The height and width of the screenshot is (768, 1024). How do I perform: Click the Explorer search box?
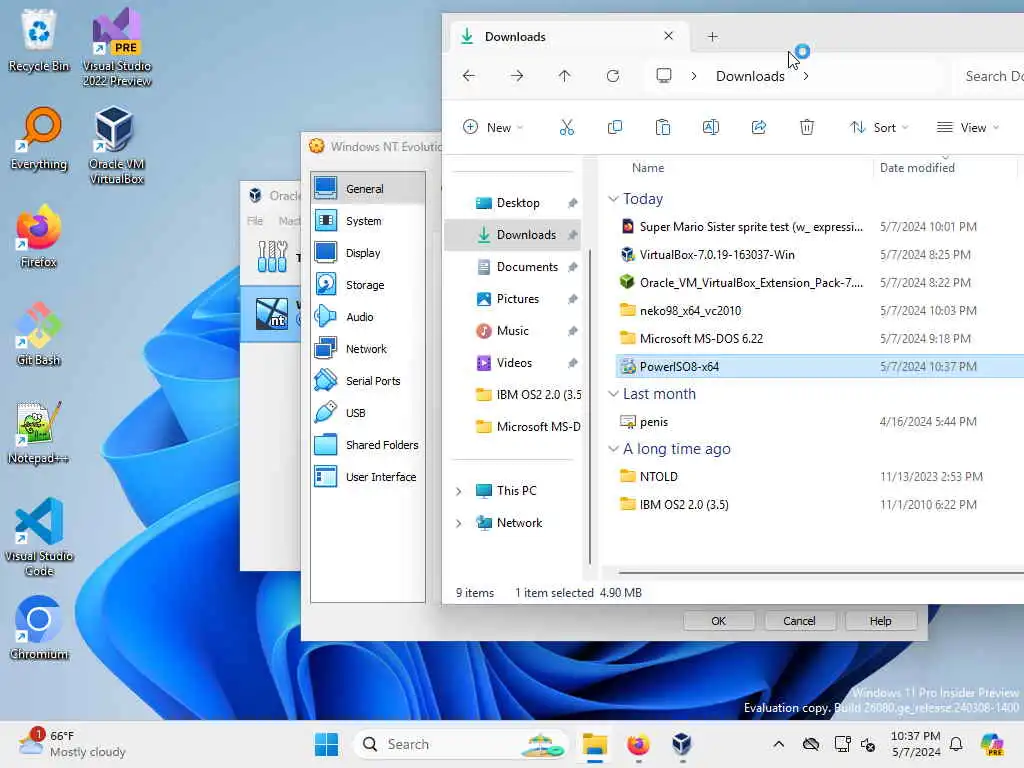click(989, 76)
